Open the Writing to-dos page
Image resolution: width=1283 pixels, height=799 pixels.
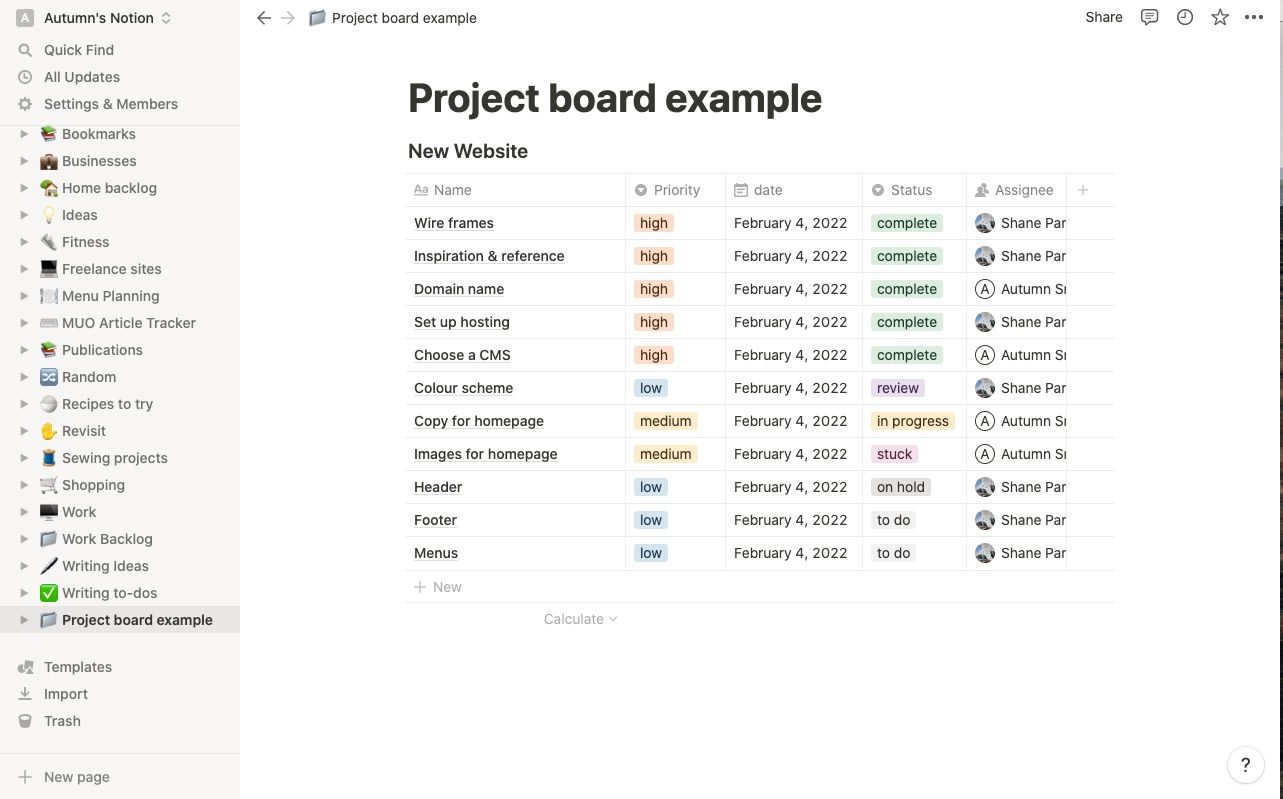pyautogui.click(x=108, y=592)
